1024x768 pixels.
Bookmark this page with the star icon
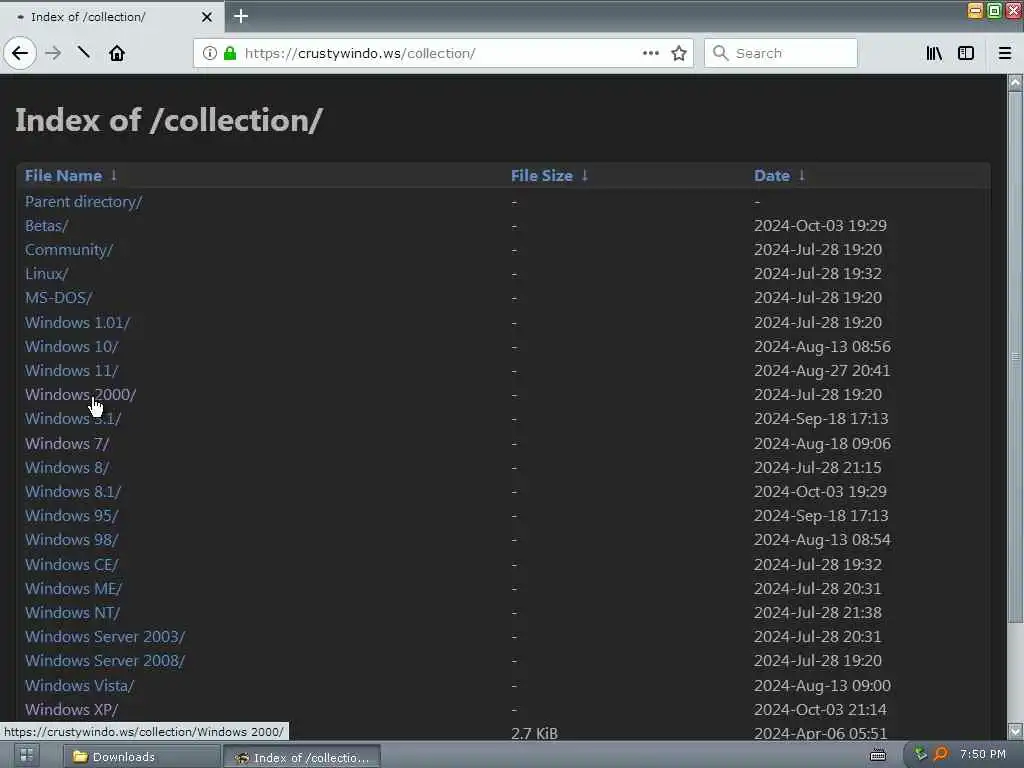(679, 53)
